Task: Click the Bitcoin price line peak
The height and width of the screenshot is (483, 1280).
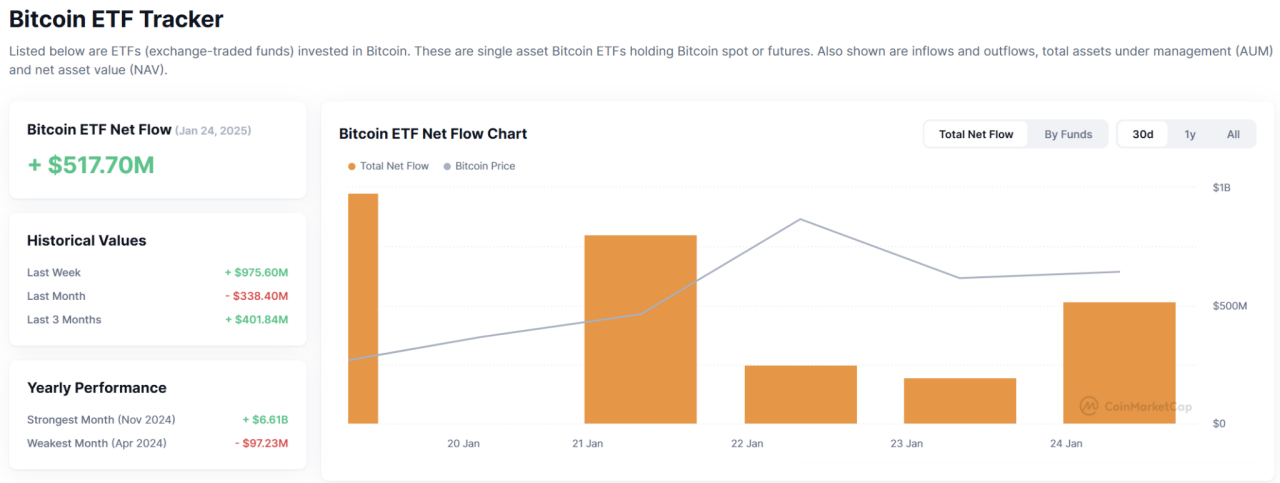Action: pos(800,219)
